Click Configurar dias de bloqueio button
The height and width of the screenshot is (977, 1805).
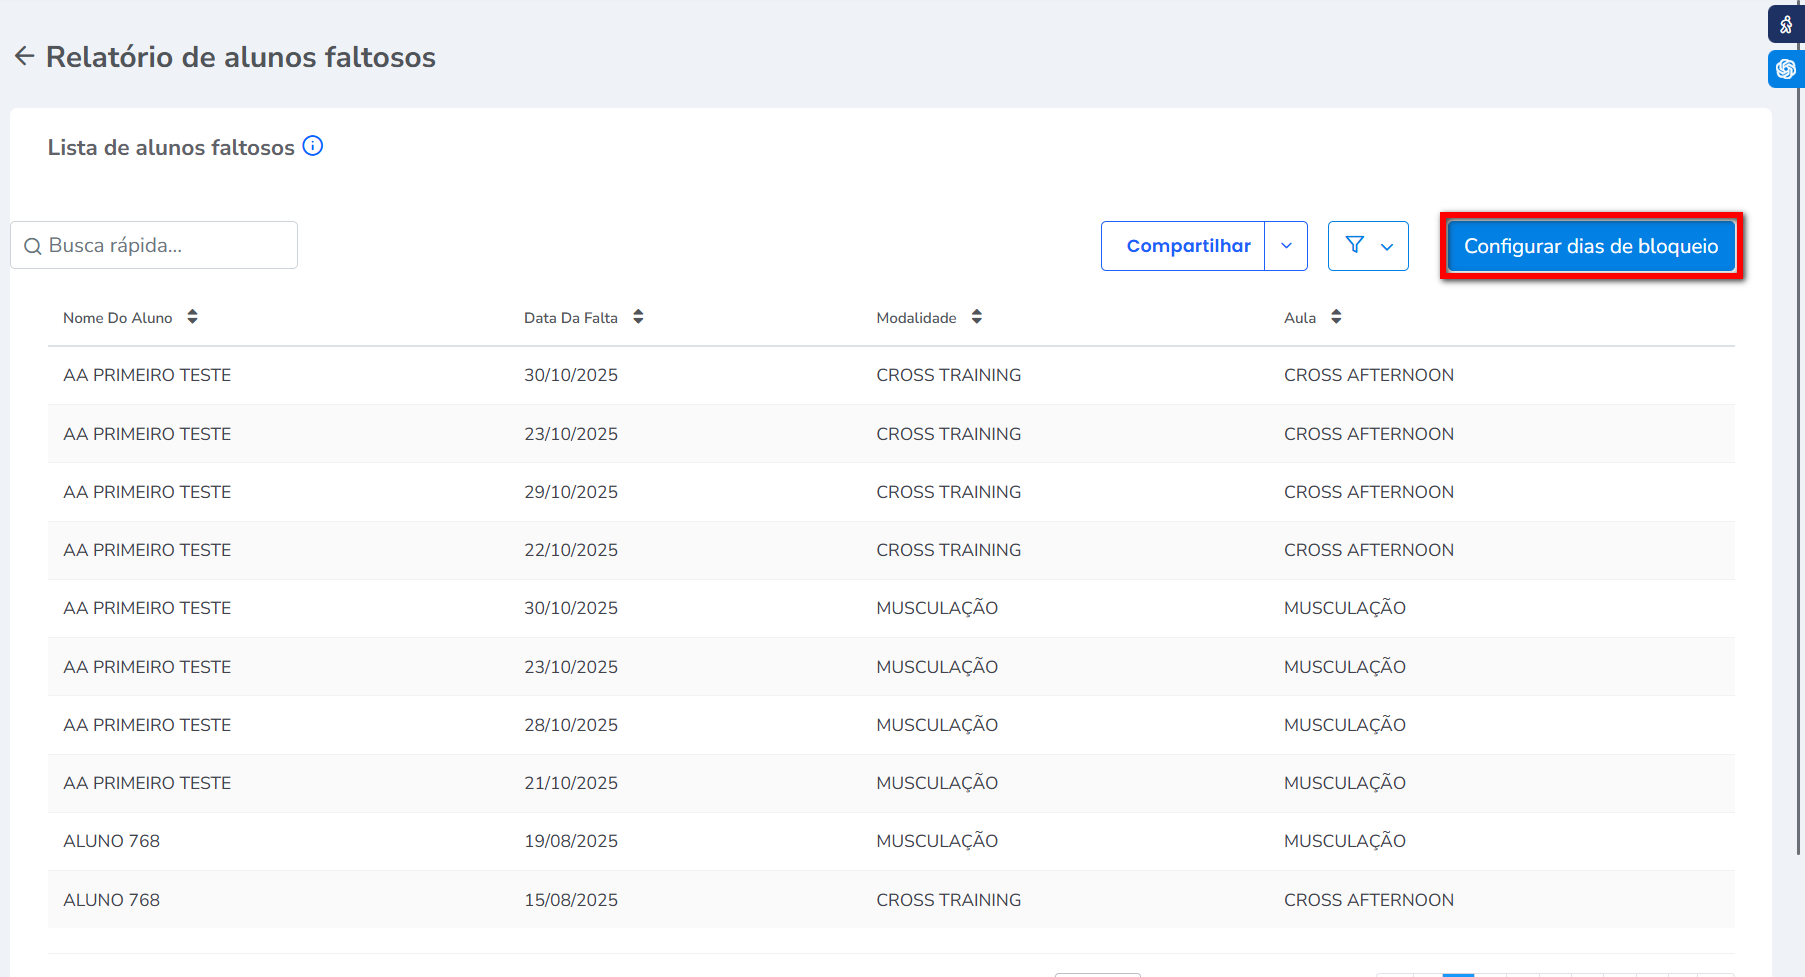click(1590, 246)
